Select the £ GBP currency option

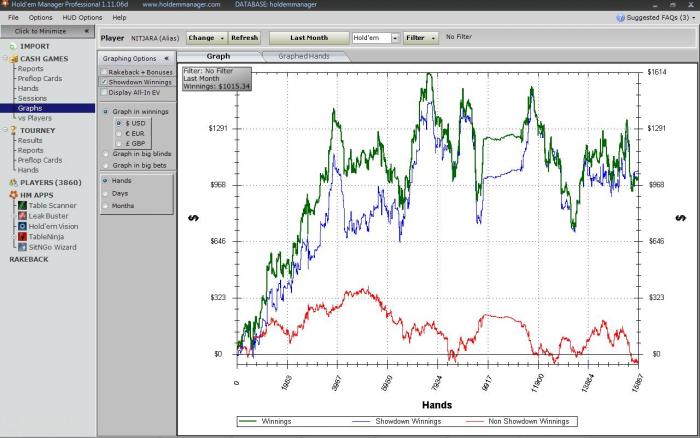[119, 143]
